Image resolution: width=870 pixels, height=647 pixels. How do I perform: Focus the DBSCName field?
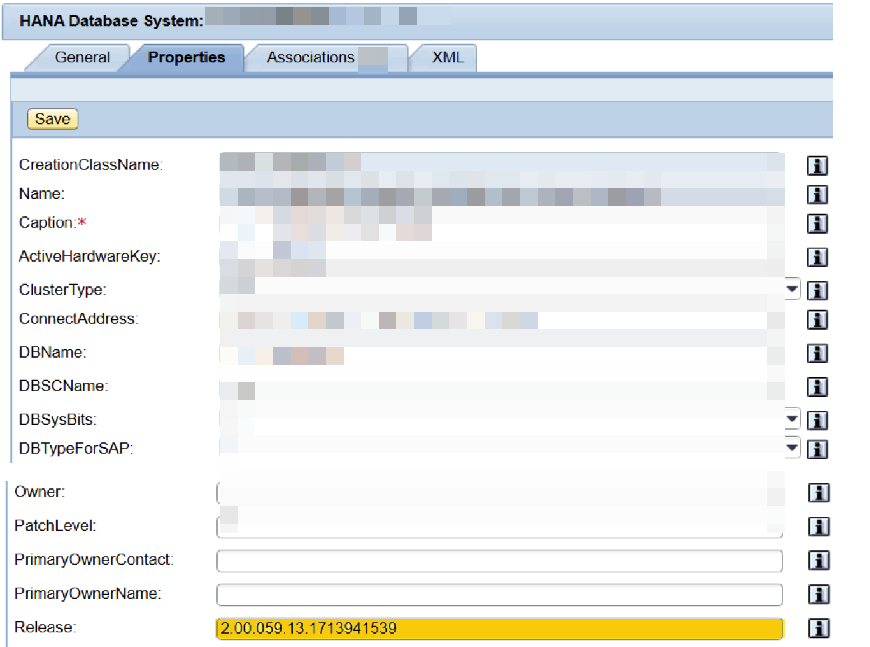(502, 387)
